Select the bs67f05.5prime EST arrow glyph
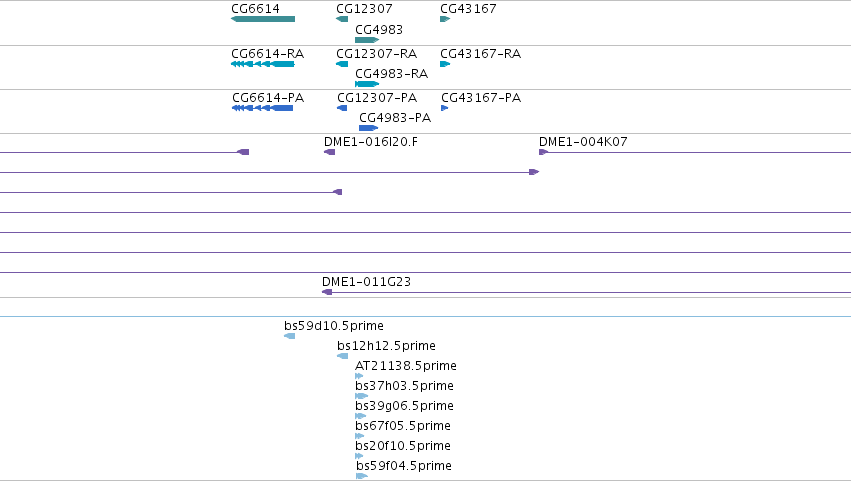The height and width of the screenshot is (481, 851). coord(360,436)
